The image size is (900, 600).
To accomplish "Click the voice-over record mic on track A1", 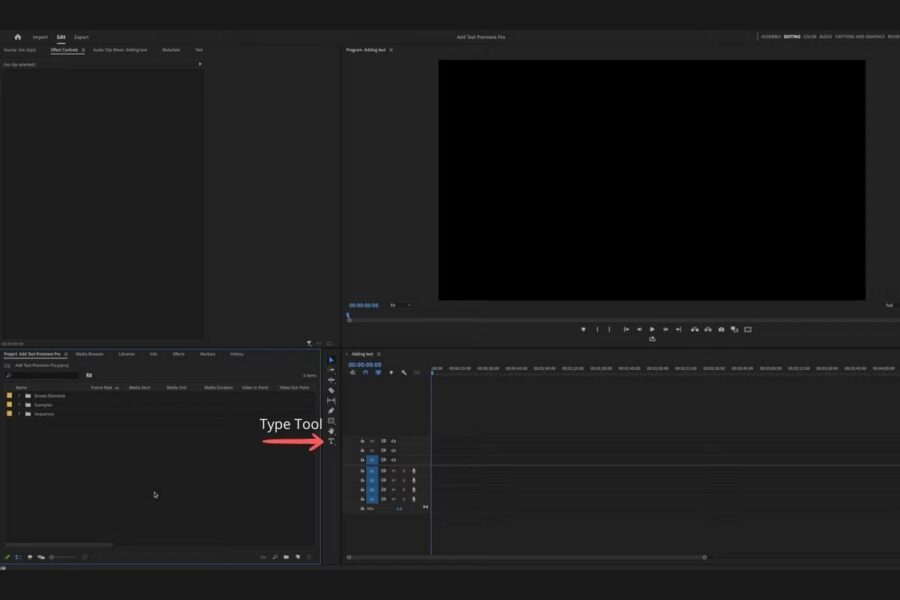I will click(412, 470).
